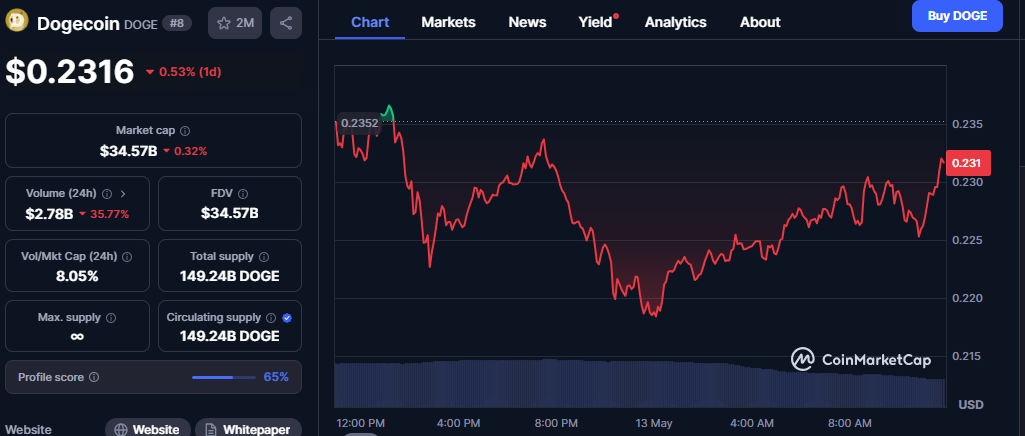Click the $34.57B market cap value

click(128, 151)
